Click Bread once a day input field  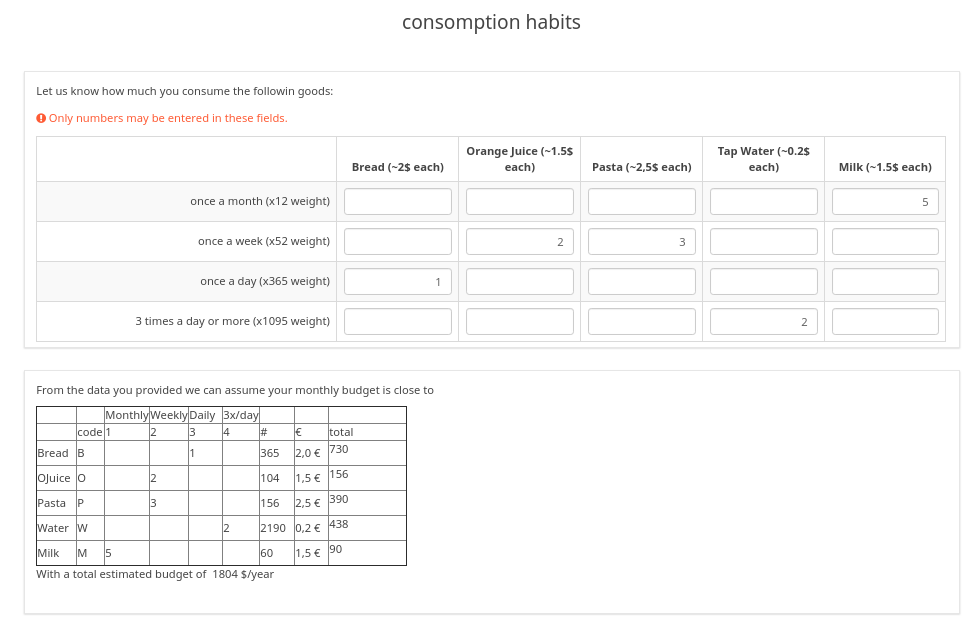click(398, 281)
